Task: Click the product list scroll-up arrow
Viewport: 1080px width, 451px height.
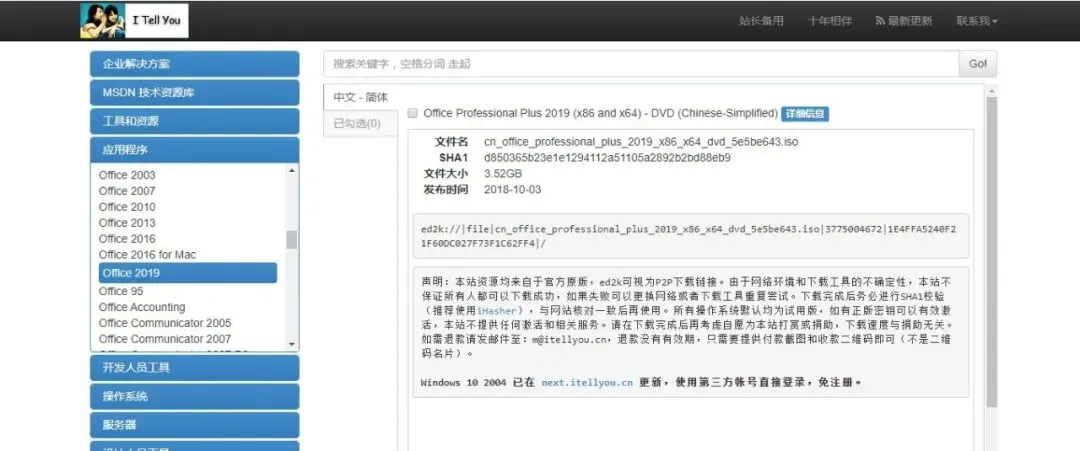Action: (292, 170)
